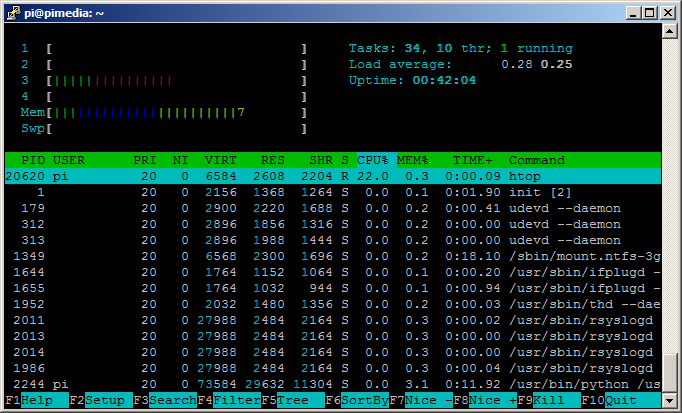Open F6 SortBy menu

click(357, 400)
